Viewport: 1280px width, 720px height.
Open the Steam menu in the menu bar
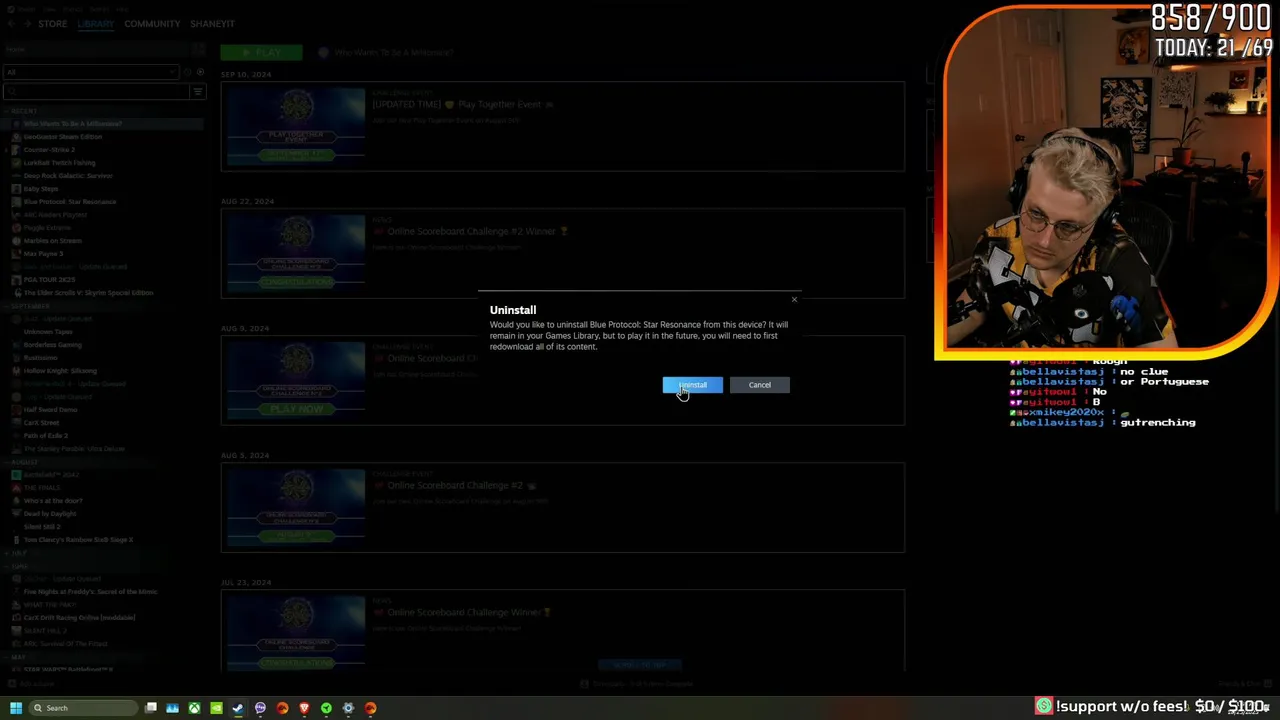pyautogui.click(x=26, y=8)
